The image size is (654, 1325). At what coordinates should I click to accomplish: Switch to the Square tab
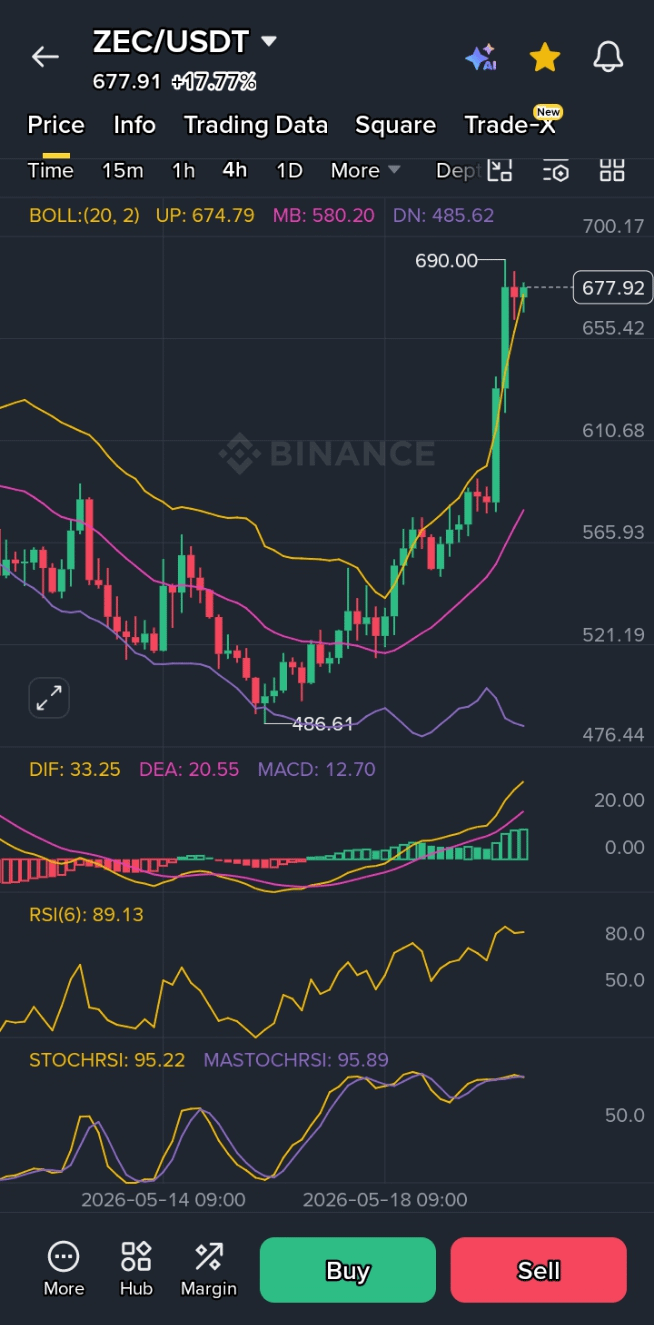click(396, 125)
